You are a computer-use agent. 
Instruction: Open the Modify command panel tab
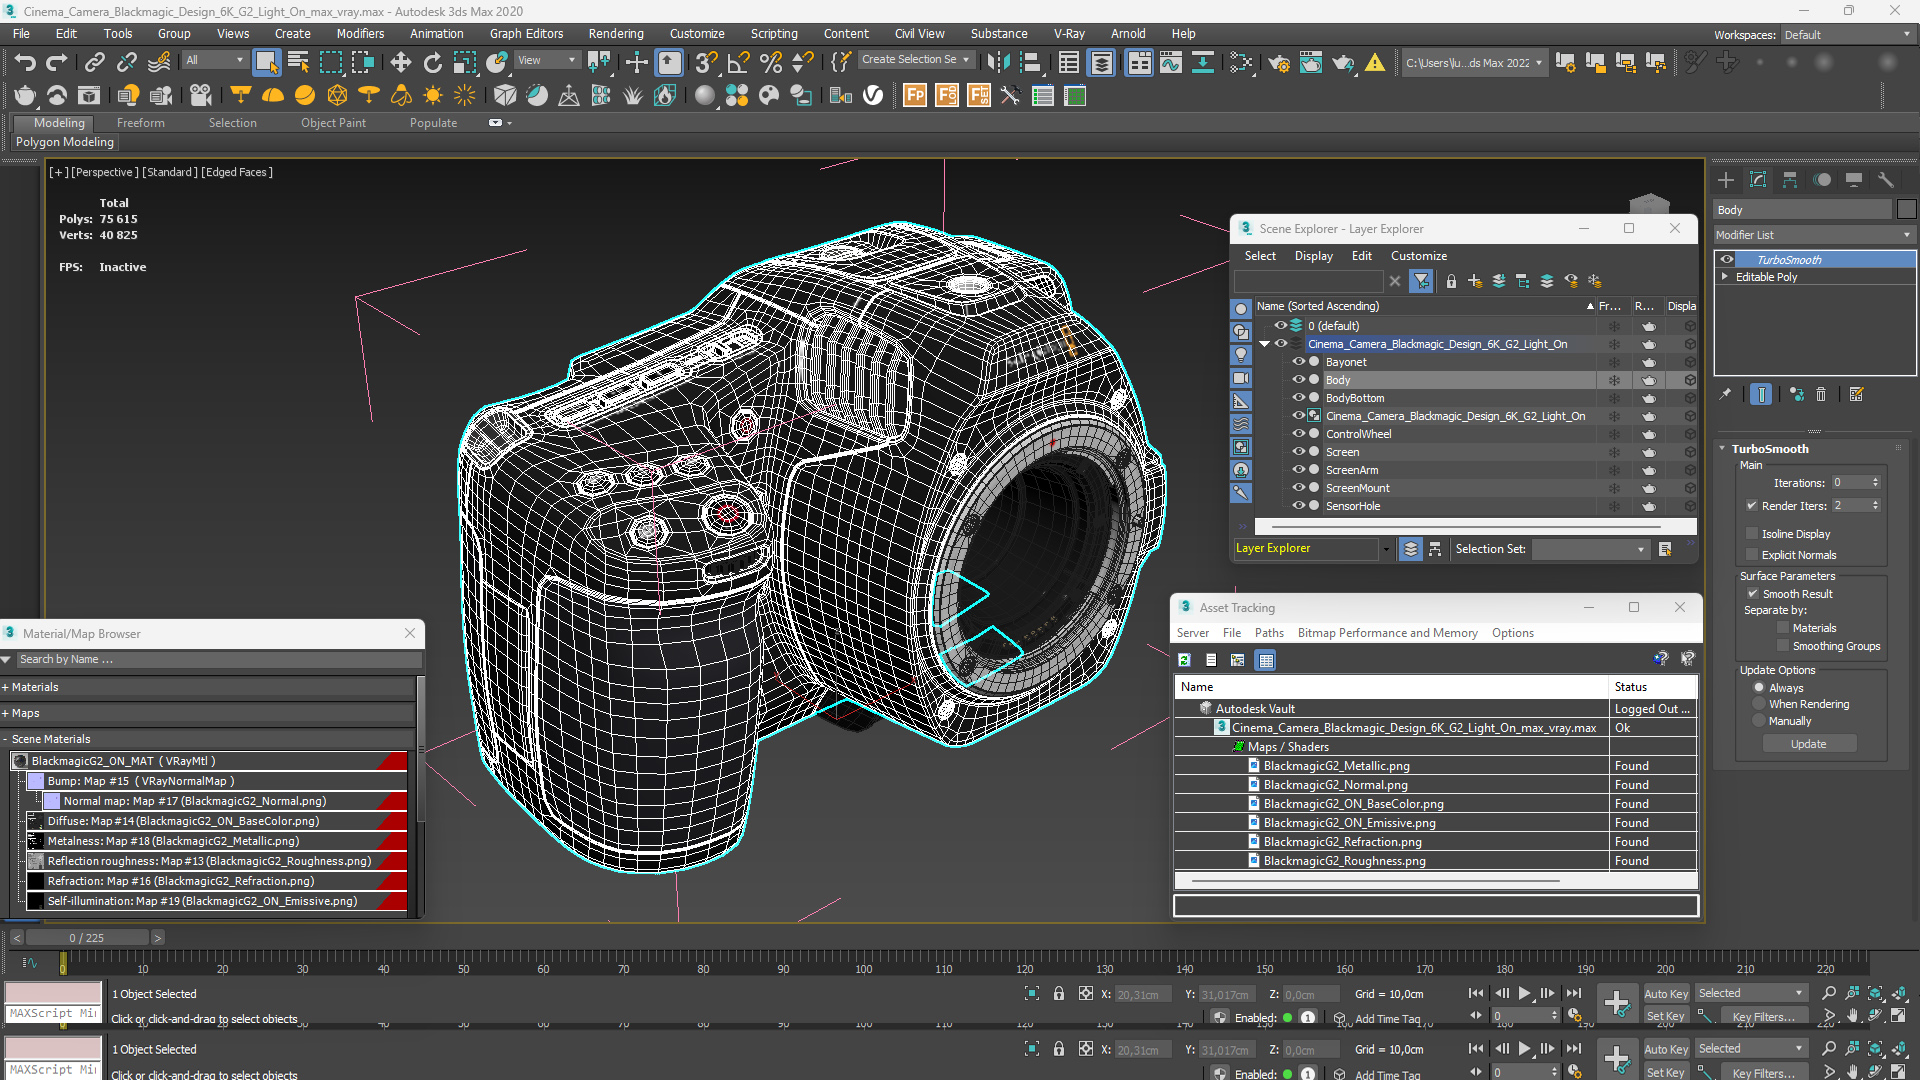1758,180
